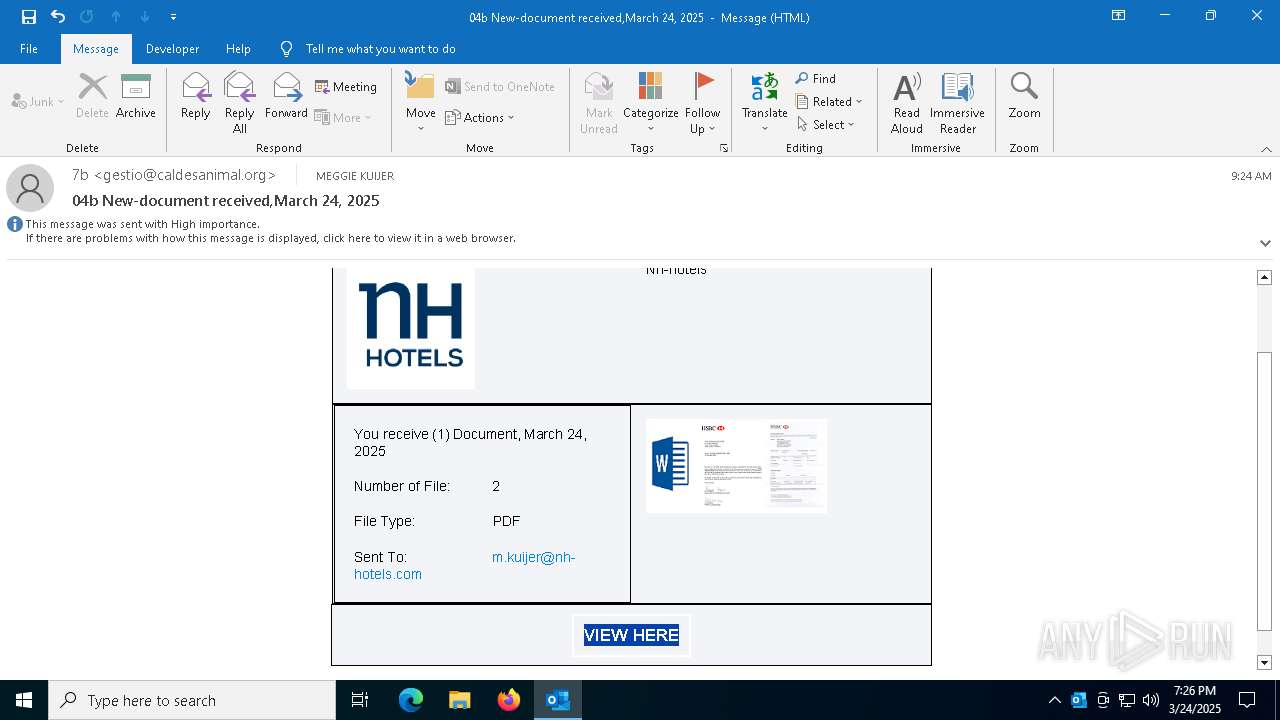Click the Find button
The height and width of the screenshot is (720, 1280).
point(816,78)
